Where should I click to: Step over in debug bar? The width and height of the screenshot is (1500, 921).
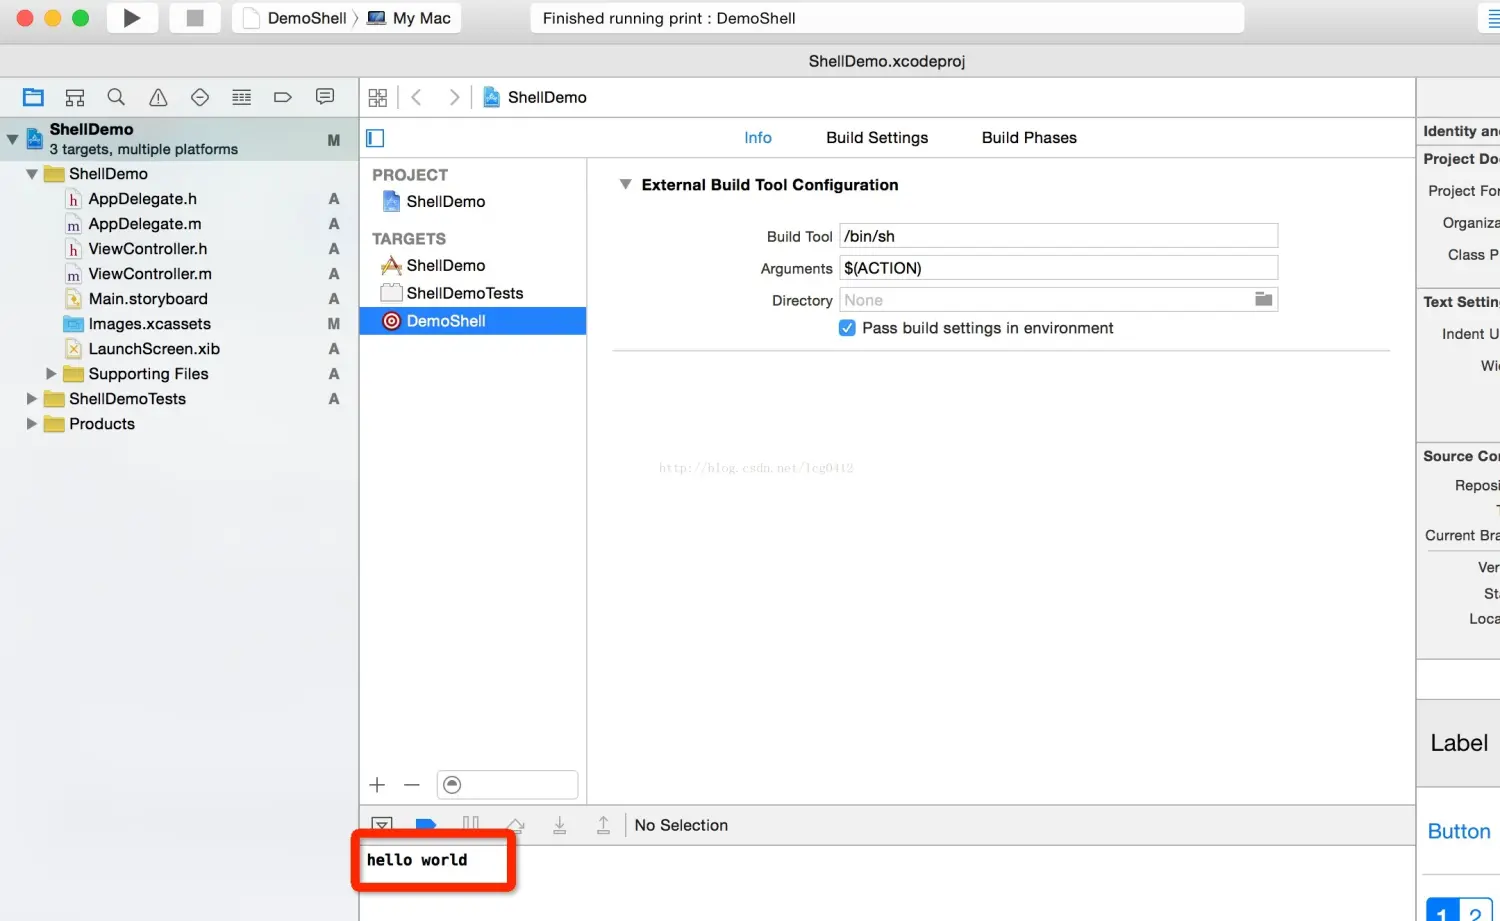[515, 825]
